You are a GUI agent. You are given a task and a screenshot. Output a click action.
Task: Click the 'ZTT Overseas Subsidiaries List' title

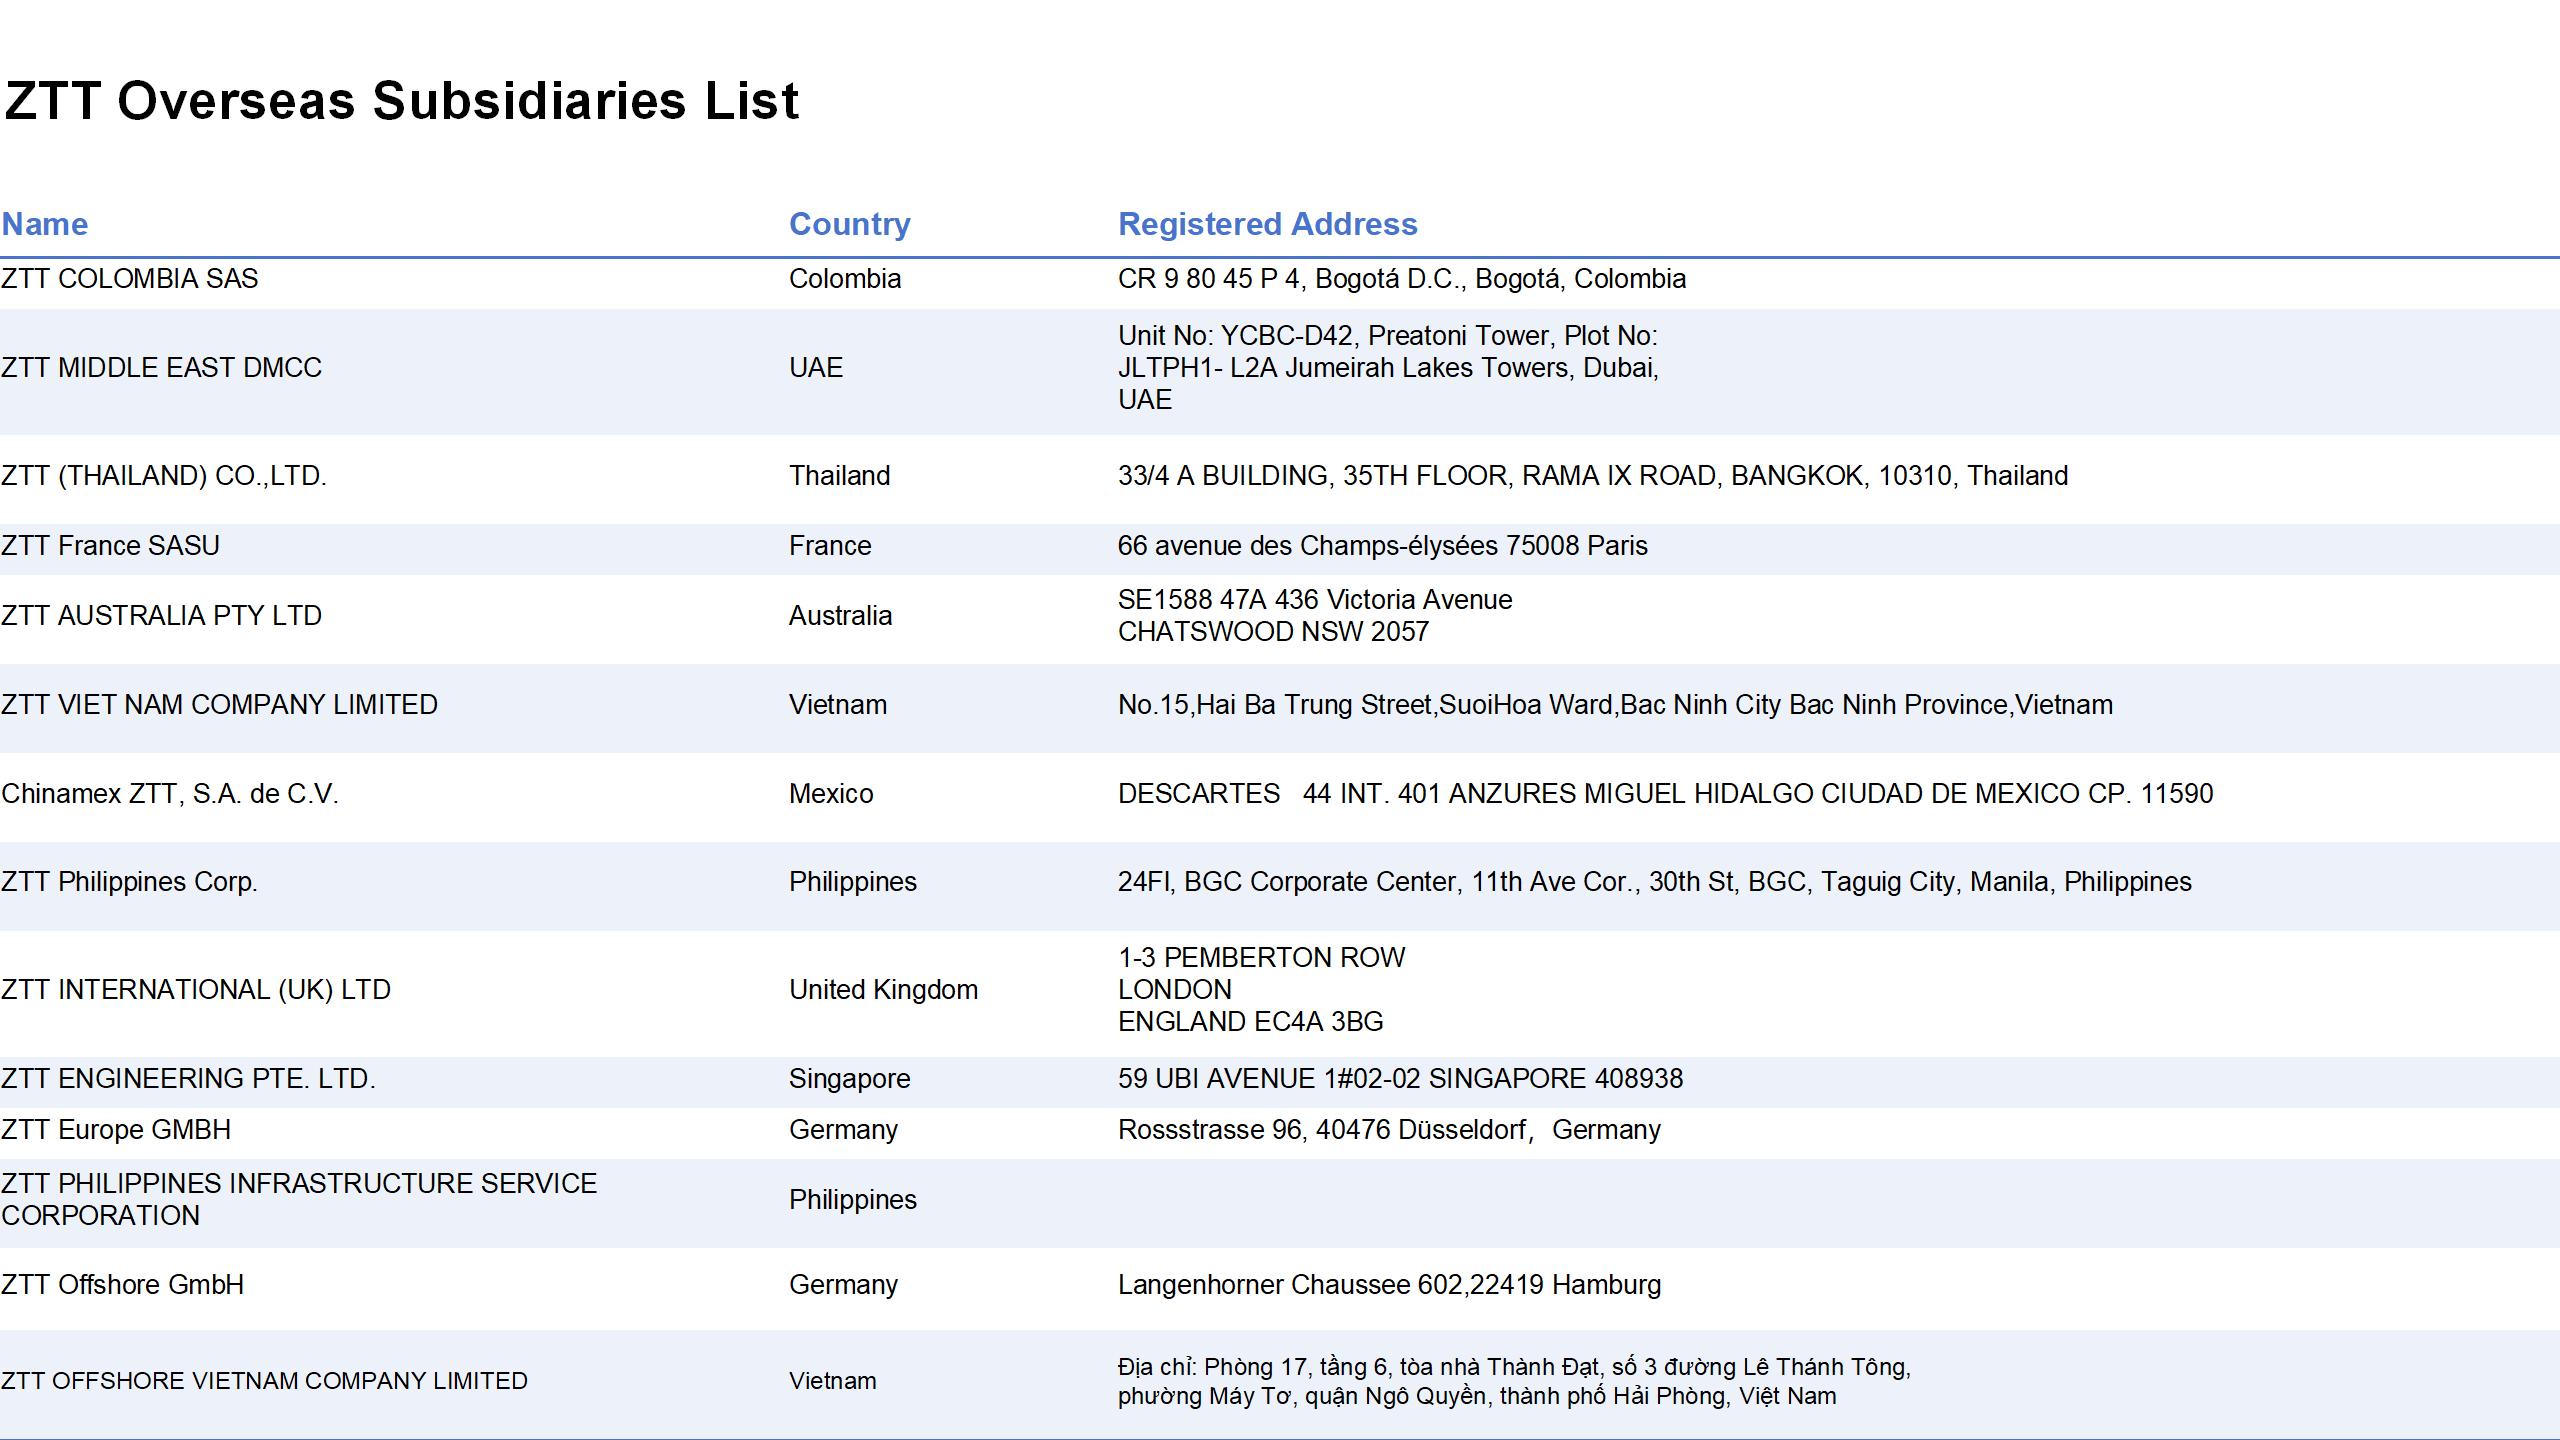click(x=401, y=101)
